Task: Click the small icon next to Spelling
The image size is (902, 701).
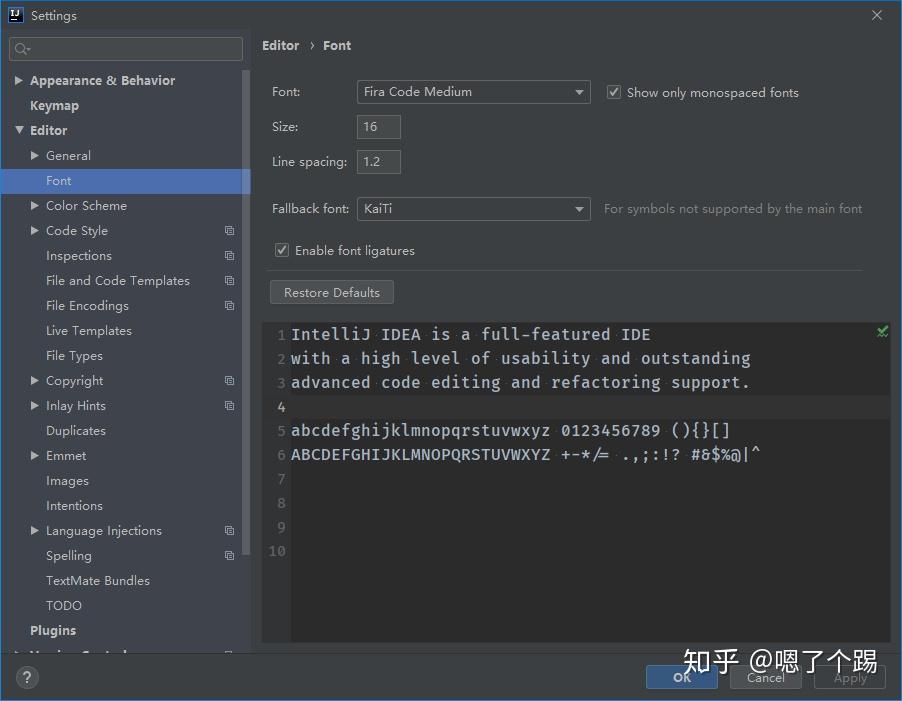Action: 229,555
